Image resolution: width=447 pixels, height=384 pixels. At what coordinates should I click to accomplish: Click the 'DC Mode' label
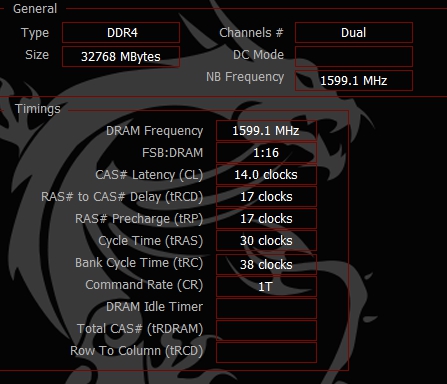(258, 55)
